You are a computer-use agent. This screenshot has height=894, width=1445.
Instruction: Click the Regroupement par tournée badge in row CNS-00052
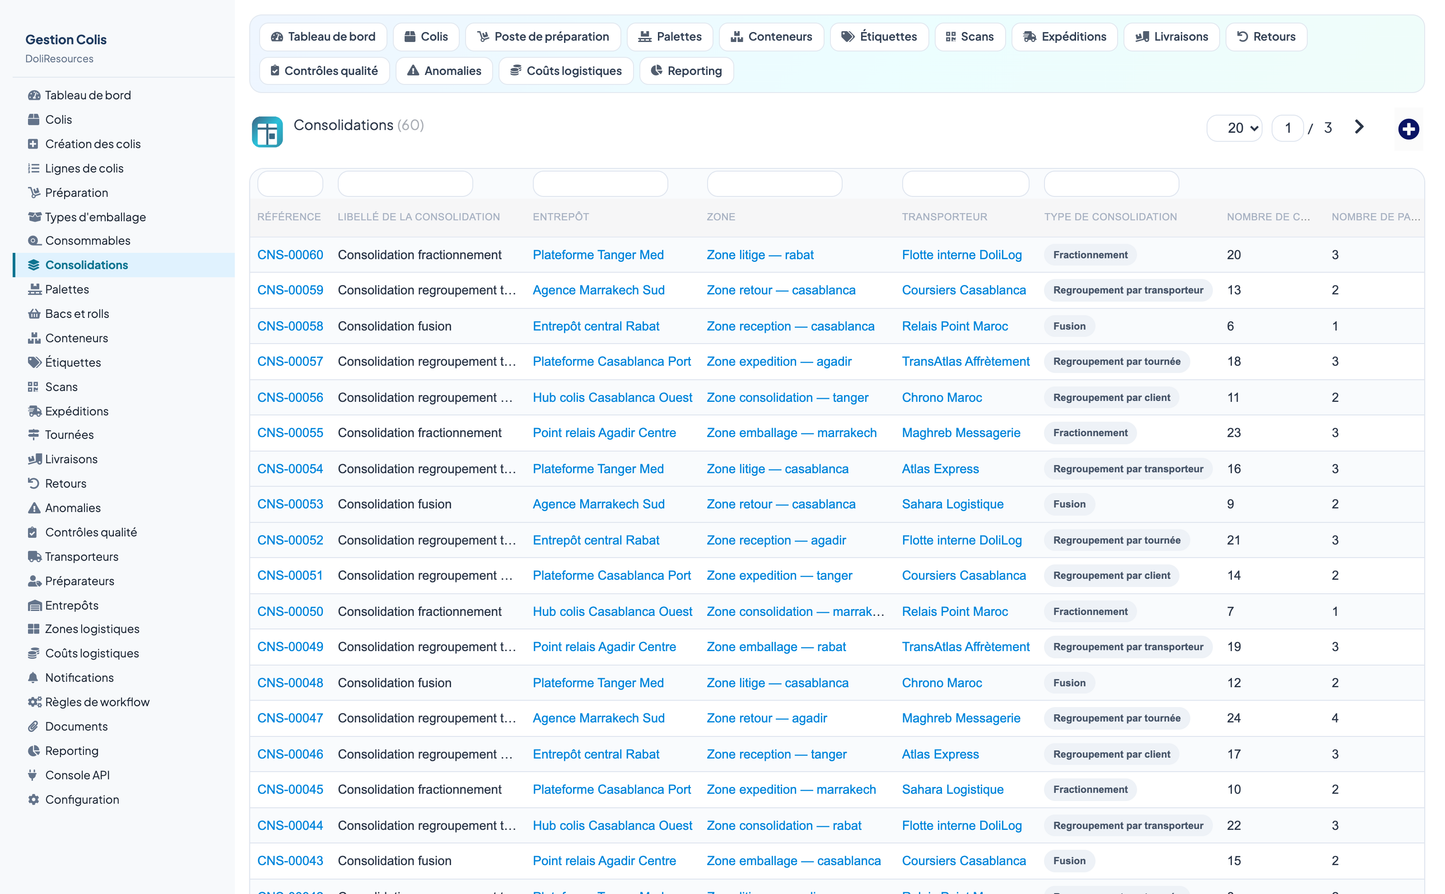pos(1117,541)
